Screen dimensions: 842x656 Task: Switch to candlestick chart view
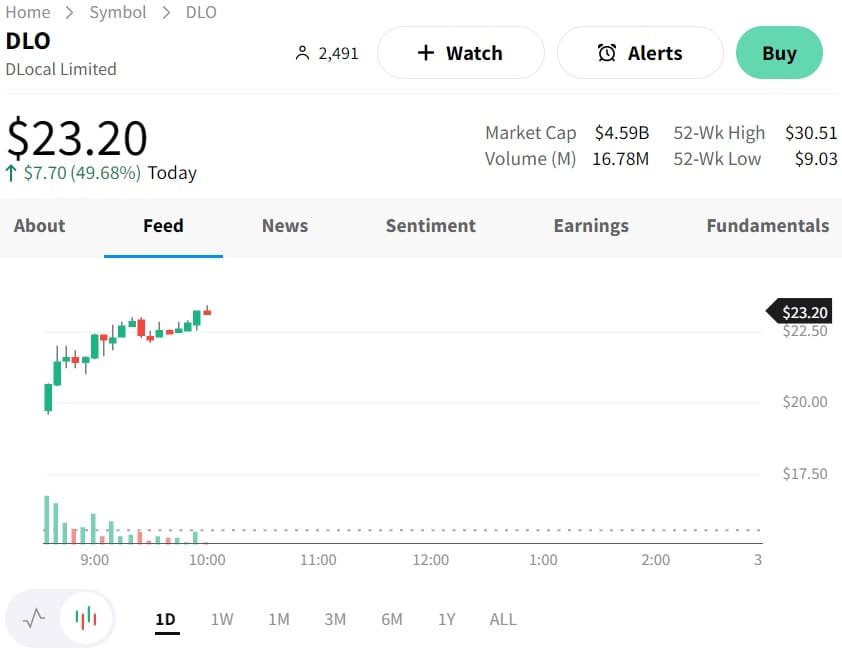coord(86,618)
